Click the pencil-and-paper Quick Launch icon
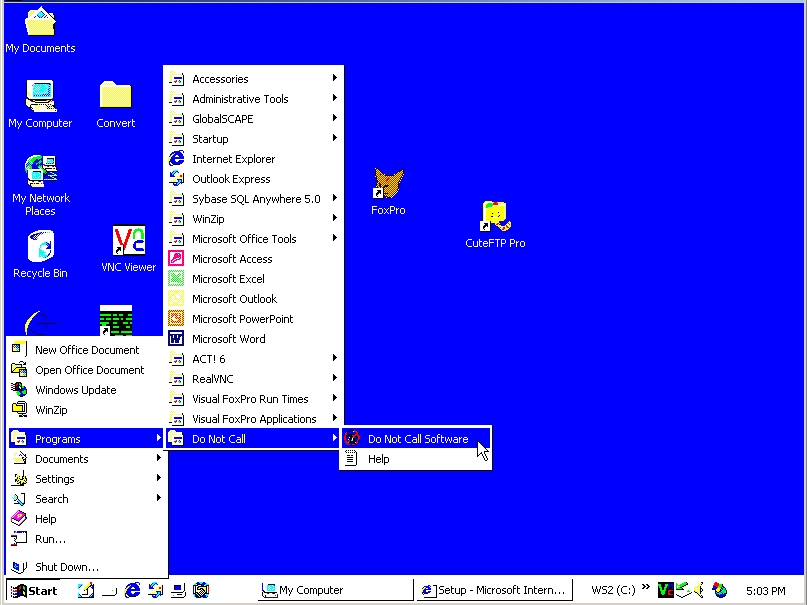The width and height of the screenshot is (807, 605). 86,590
